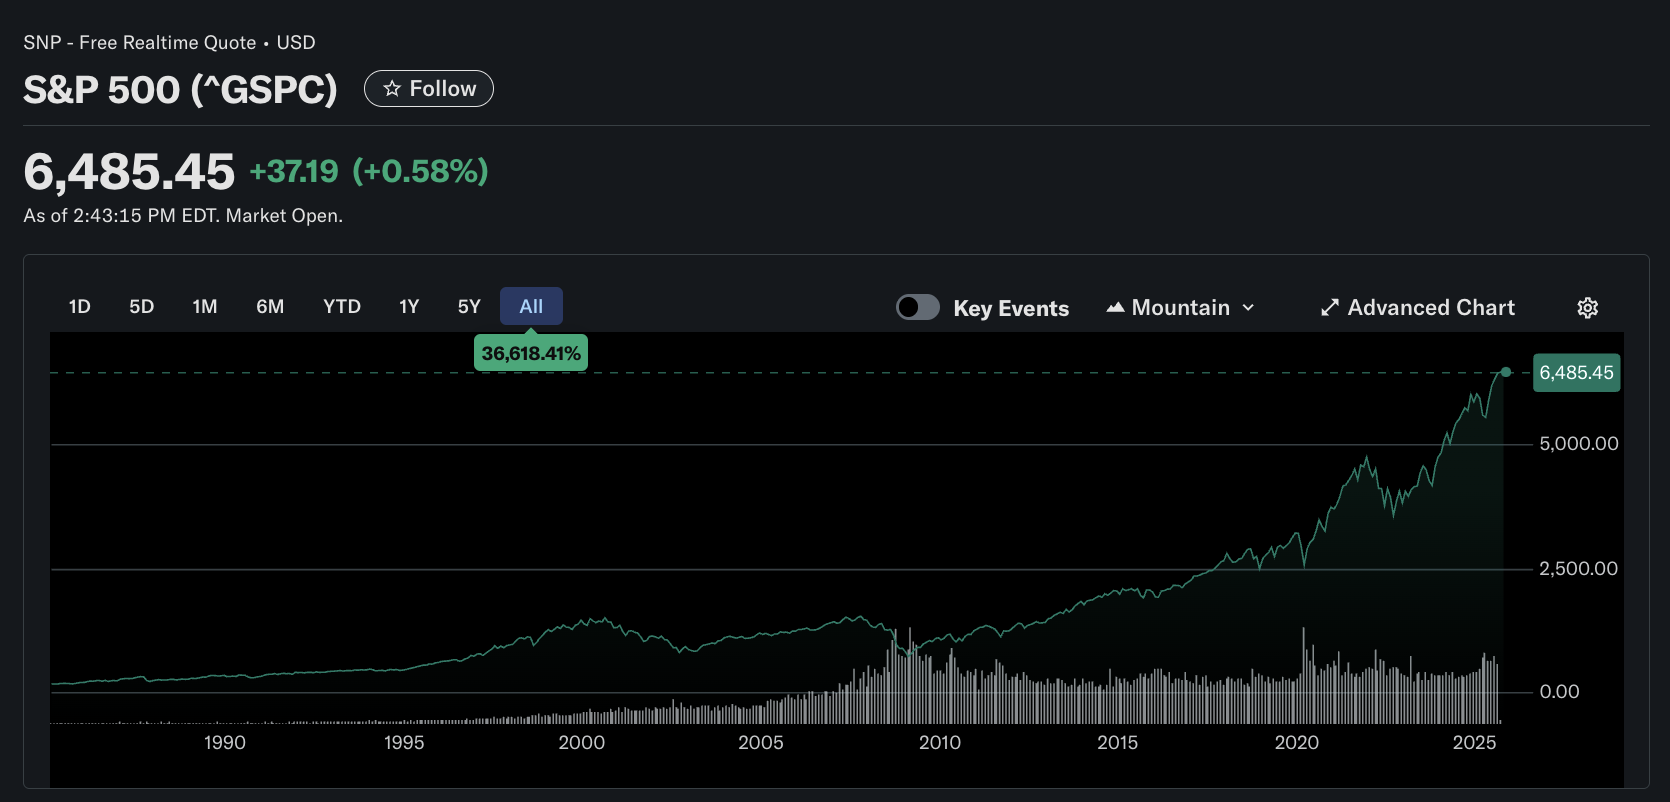
Task: Select the 6M range tab
Action: (270, 307)
